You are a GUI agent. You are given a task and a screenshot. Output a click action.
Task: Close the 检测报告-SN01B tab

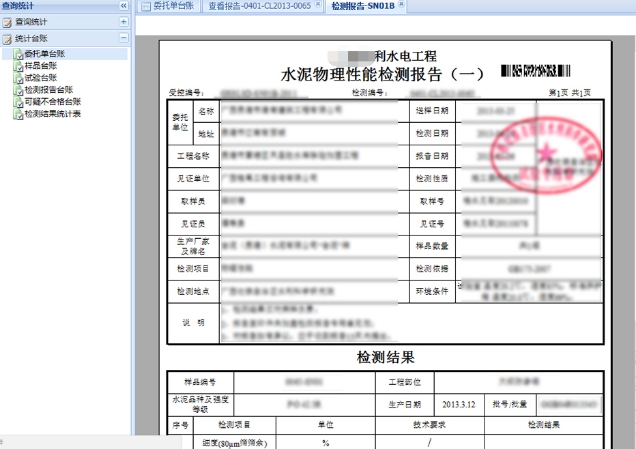pos(402,5)
